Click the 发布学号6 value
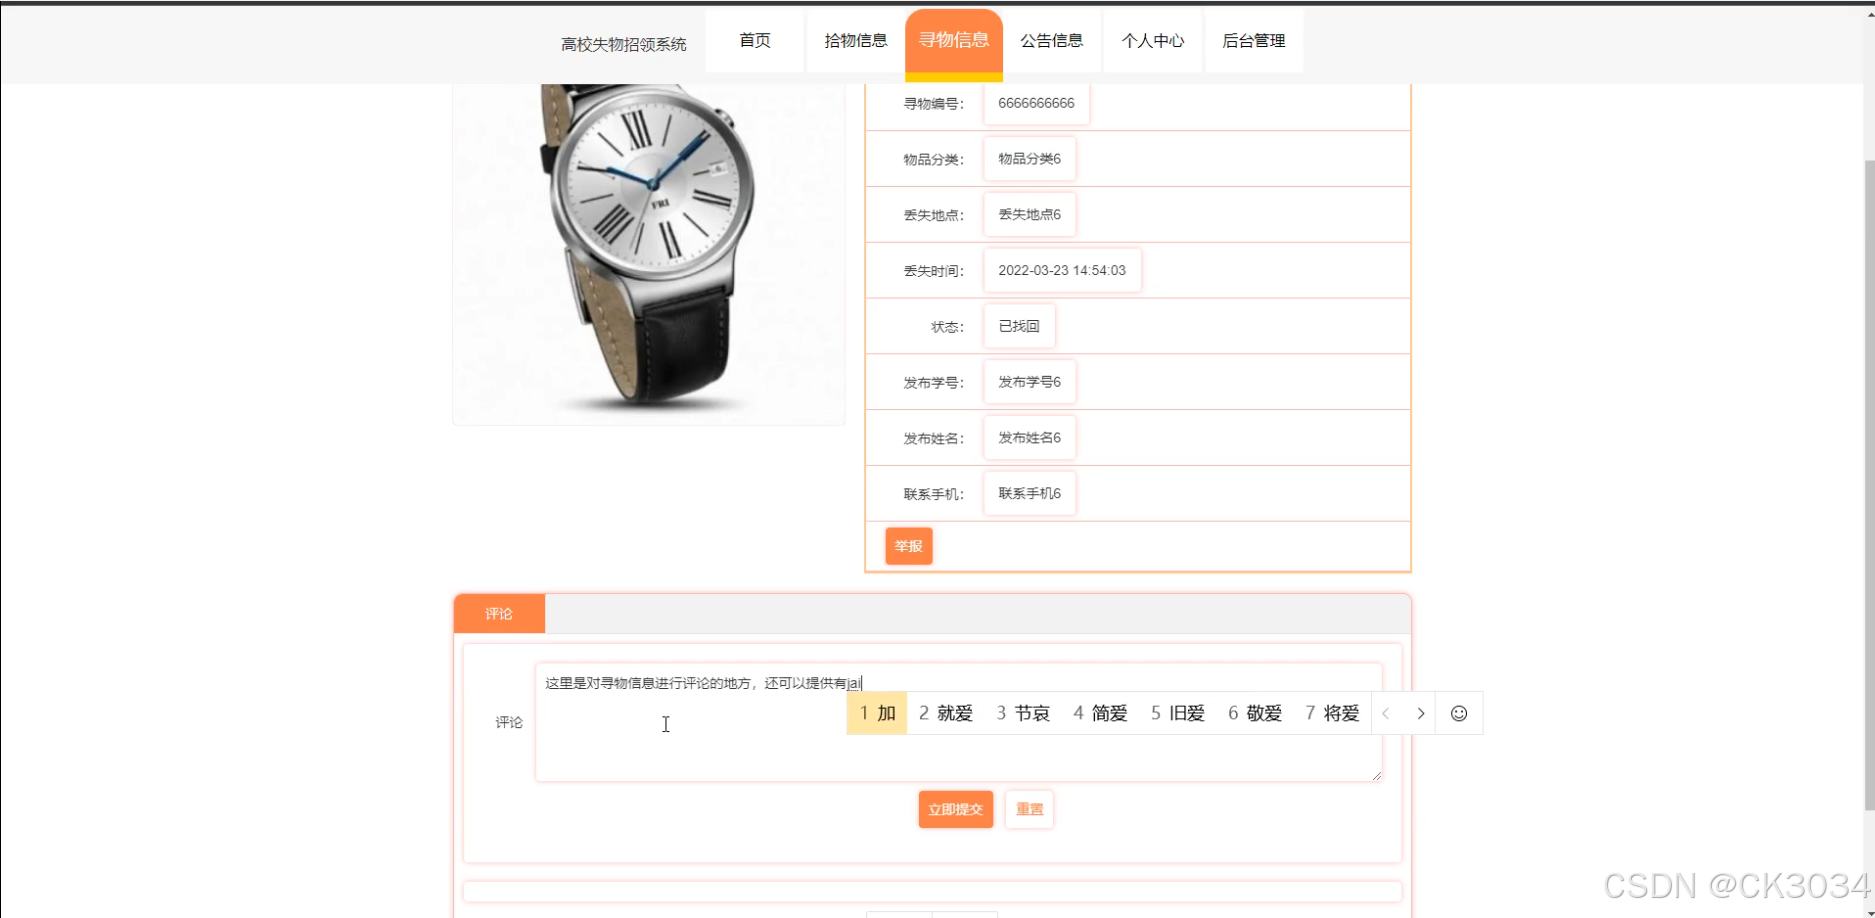 pyautogui.click(x=1029, y=382)
